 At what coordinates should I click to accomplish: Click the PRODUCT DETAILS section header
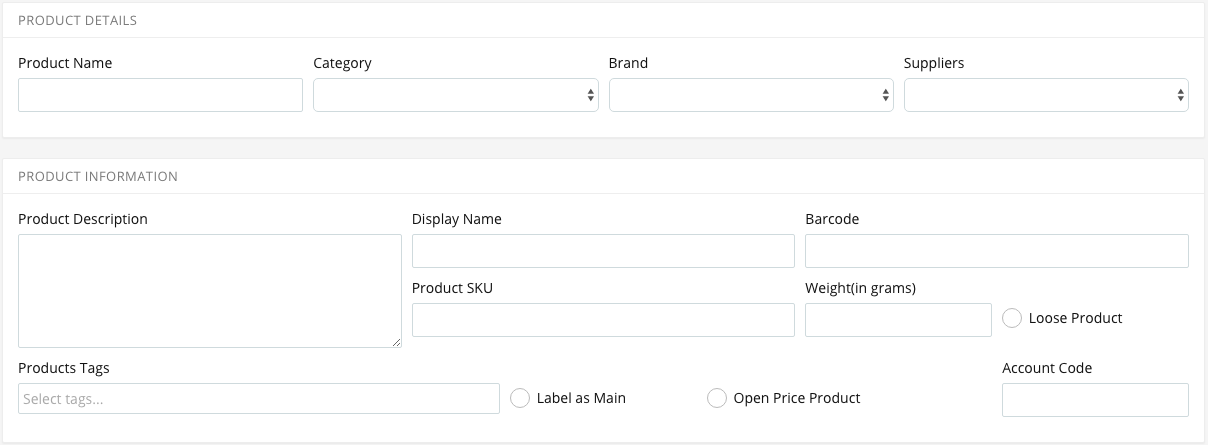click(x=78, y=20)
